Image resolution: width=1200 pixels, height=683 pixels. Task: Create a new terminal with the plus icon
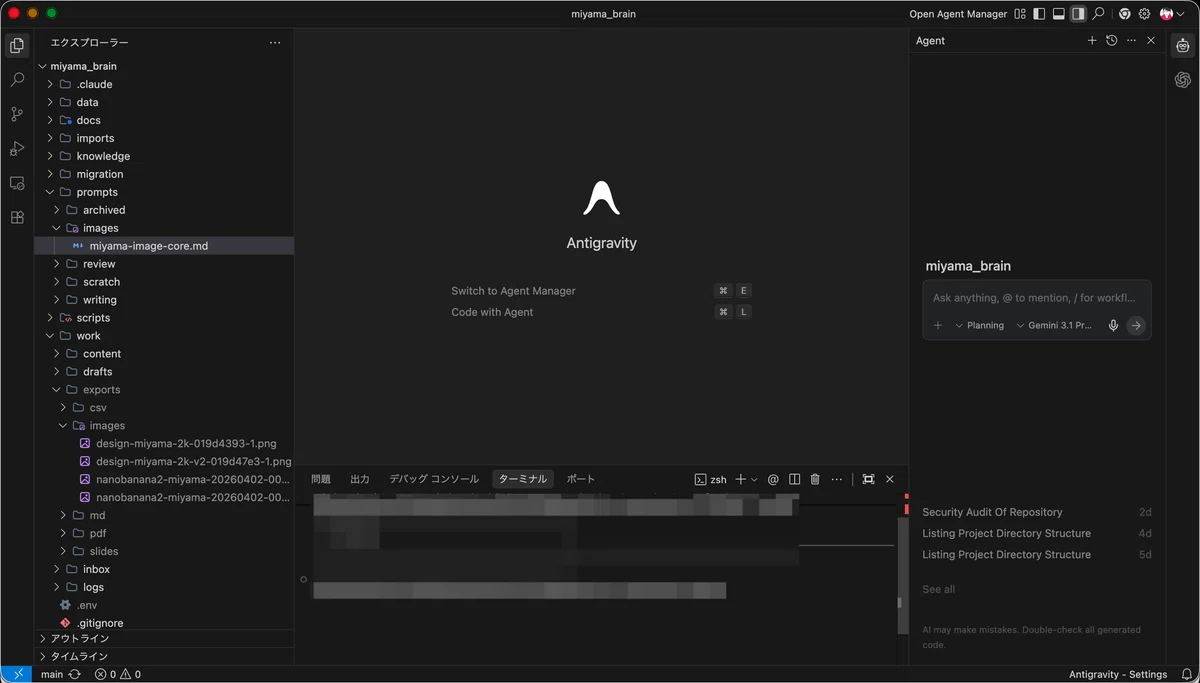[x=741, y=480]
